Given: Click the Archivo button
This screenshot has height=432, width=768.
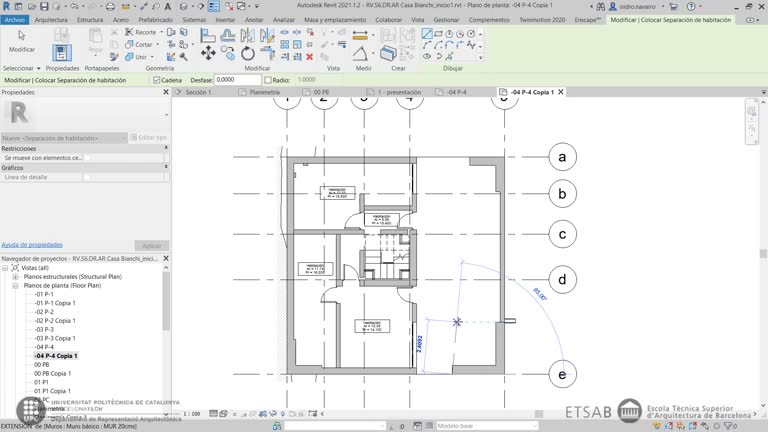Looking at the screenshot, I should pos(14,19).
